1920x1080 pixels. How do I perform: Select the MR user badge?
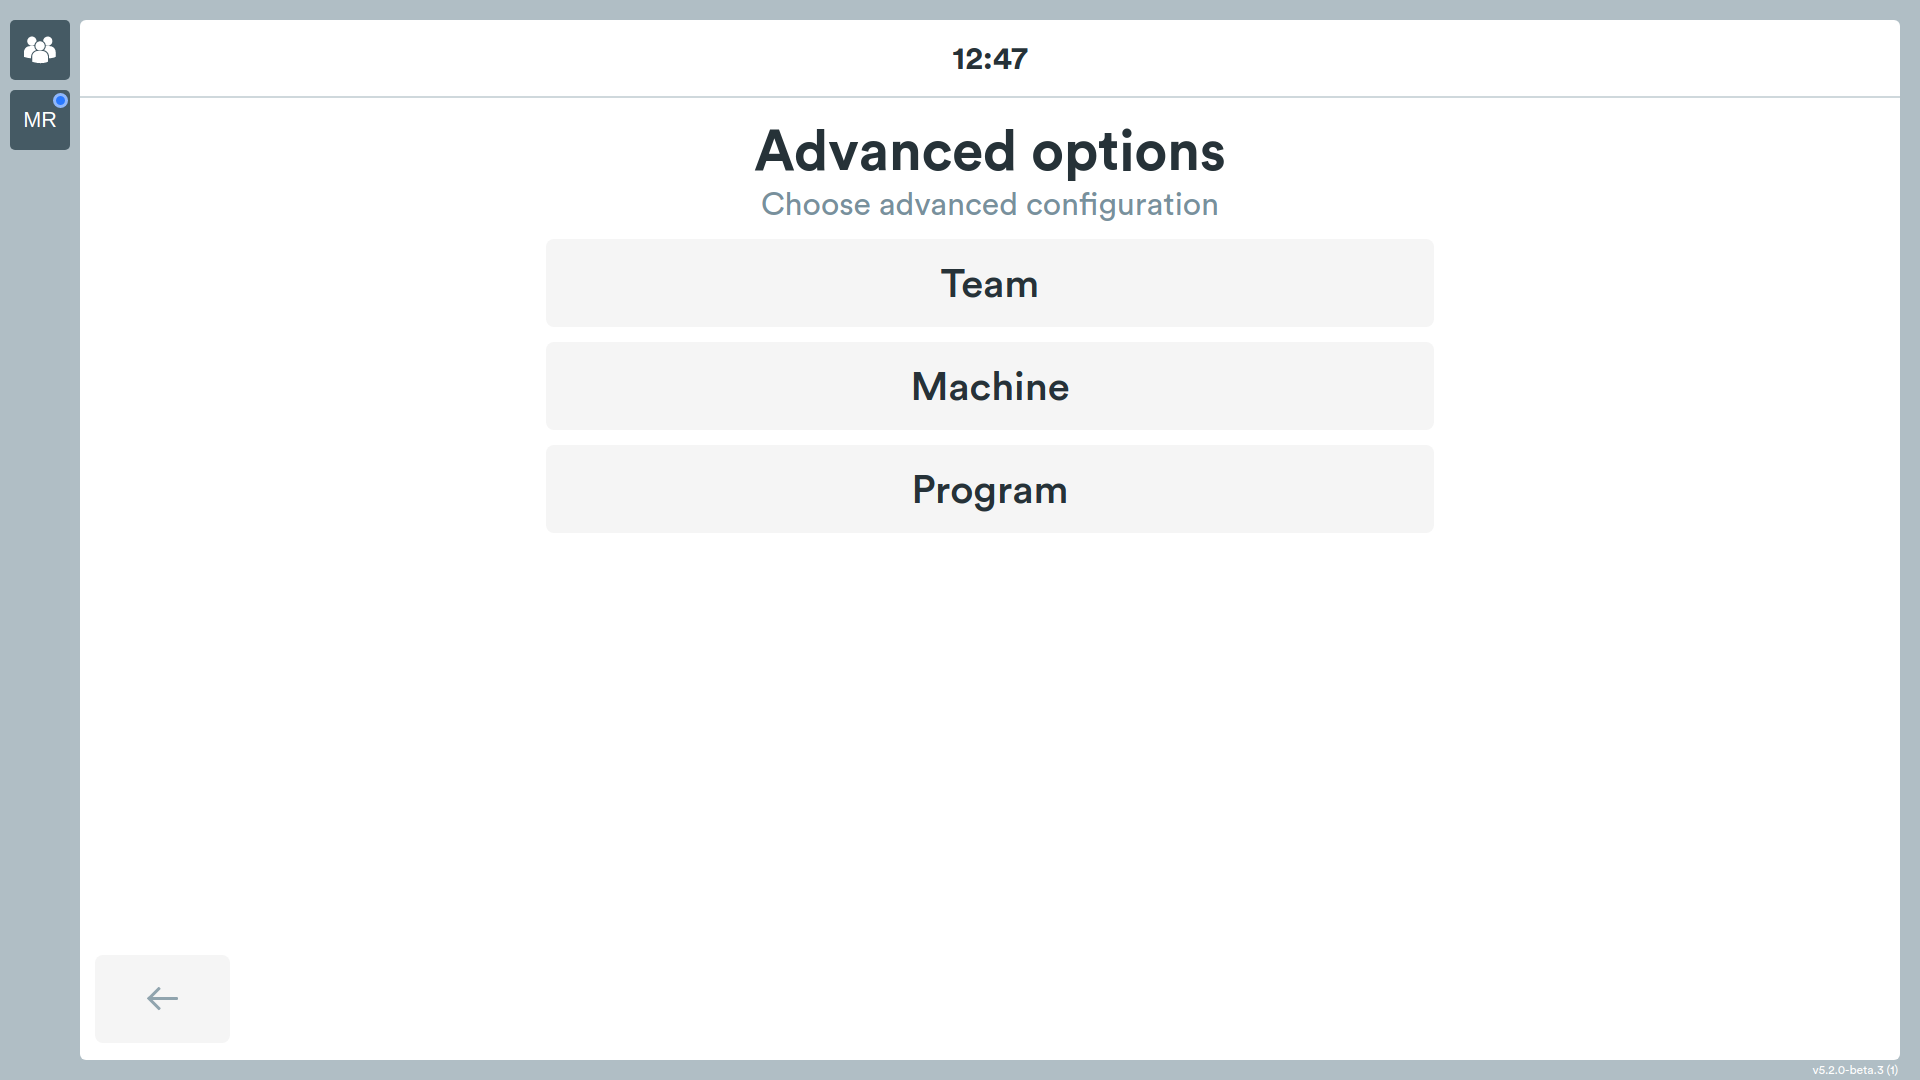[40, 120]
